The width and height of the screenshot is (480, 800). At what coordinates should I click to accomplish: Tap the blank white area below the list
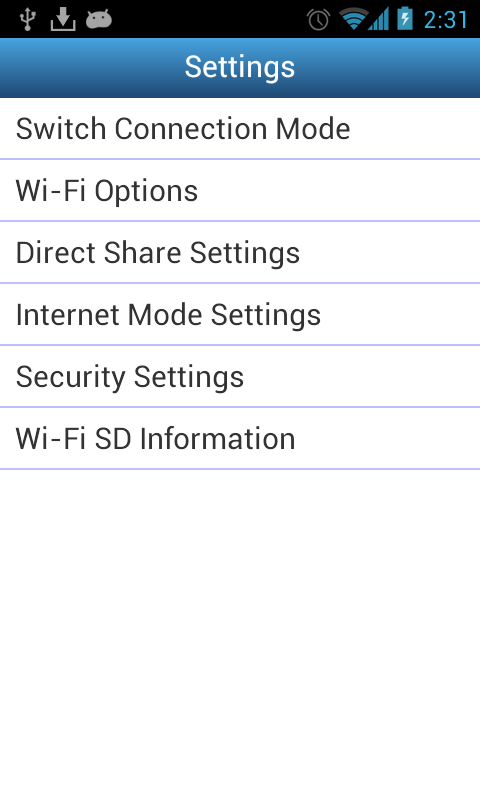pos(240,635)
